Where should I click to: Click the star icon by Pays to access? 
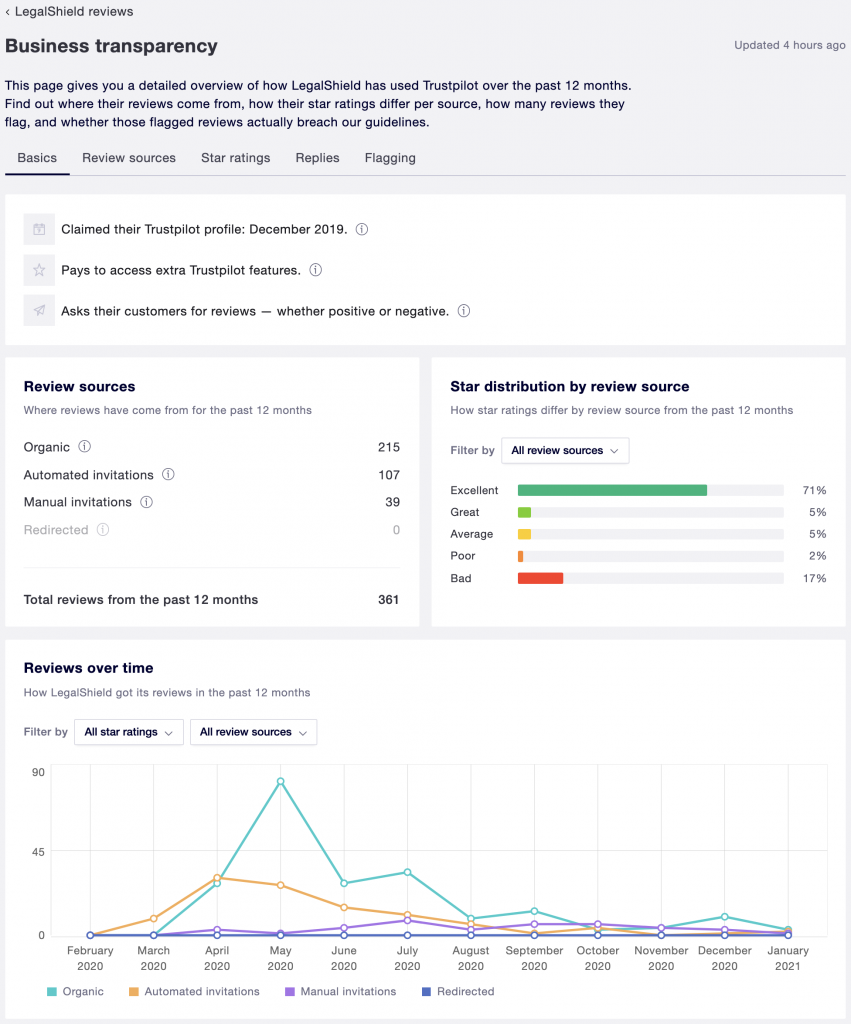point(39,270)
